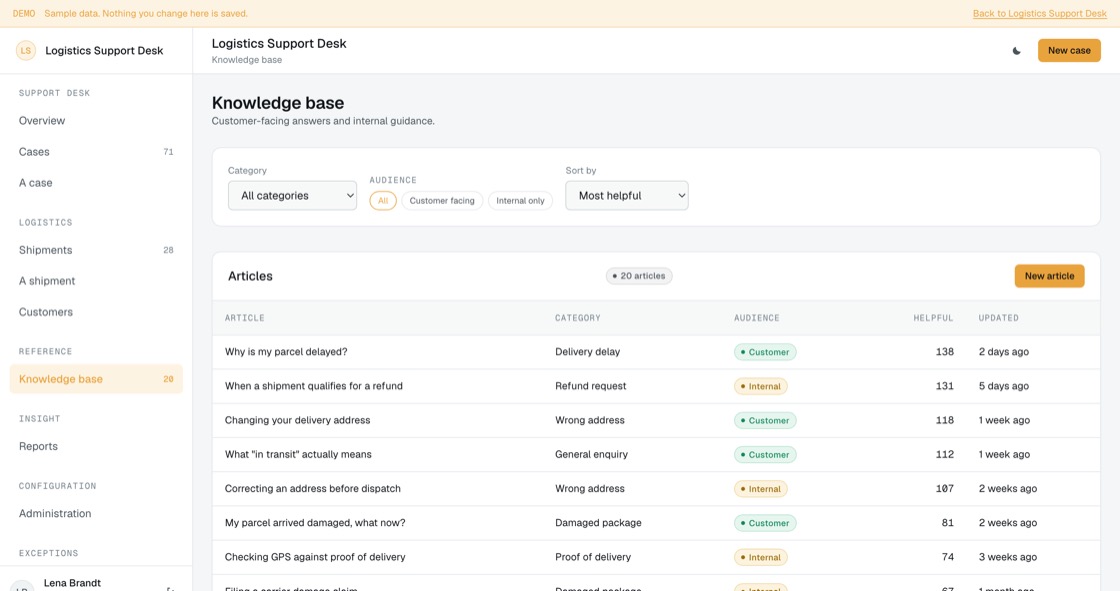Open the "All categories" category dropdown
This screenshot has height=591, width=1120.
[292, 196]
